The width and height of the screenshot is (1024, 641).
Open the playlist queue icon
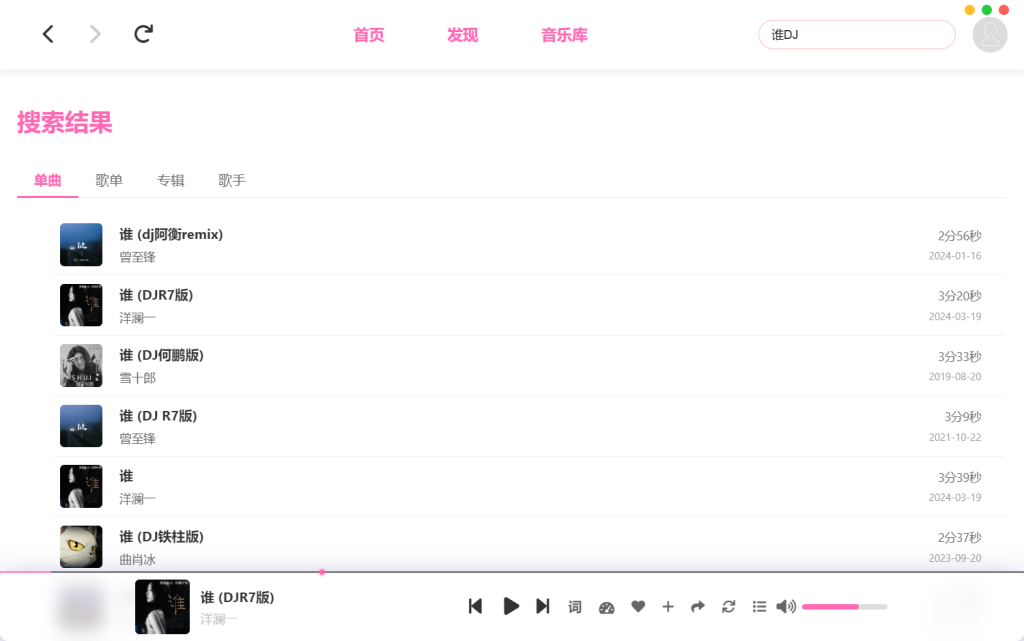[x=759, y=607]
